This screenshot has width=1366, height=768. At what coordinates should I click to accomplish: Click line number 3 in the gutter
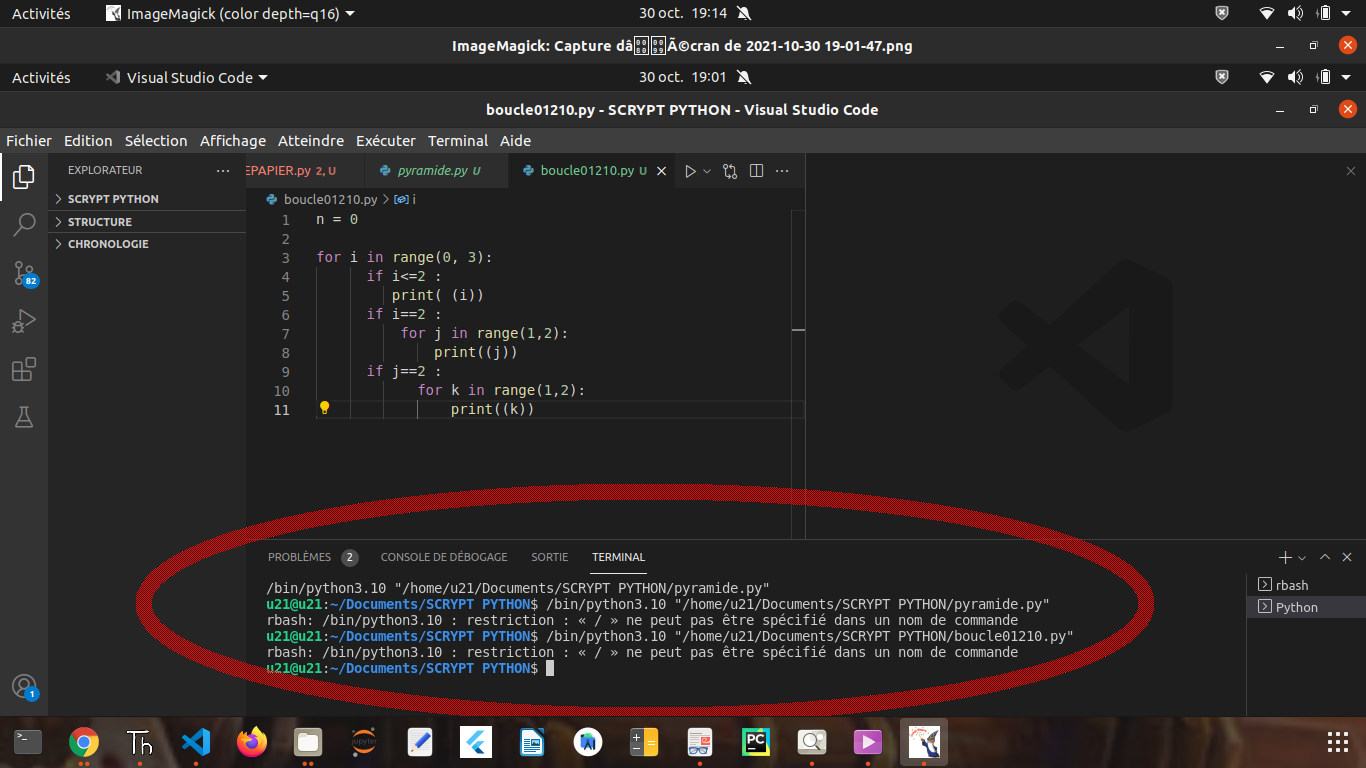pos(286,257)
